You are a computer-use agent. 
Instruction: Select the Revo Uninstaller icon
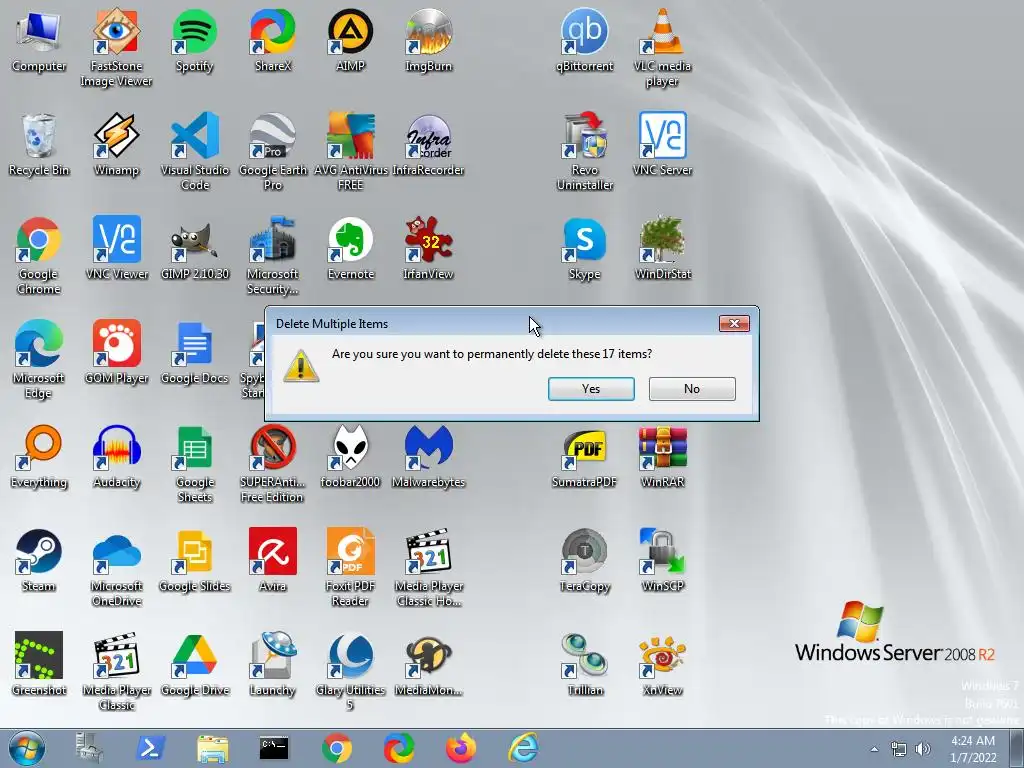(584, 152)
